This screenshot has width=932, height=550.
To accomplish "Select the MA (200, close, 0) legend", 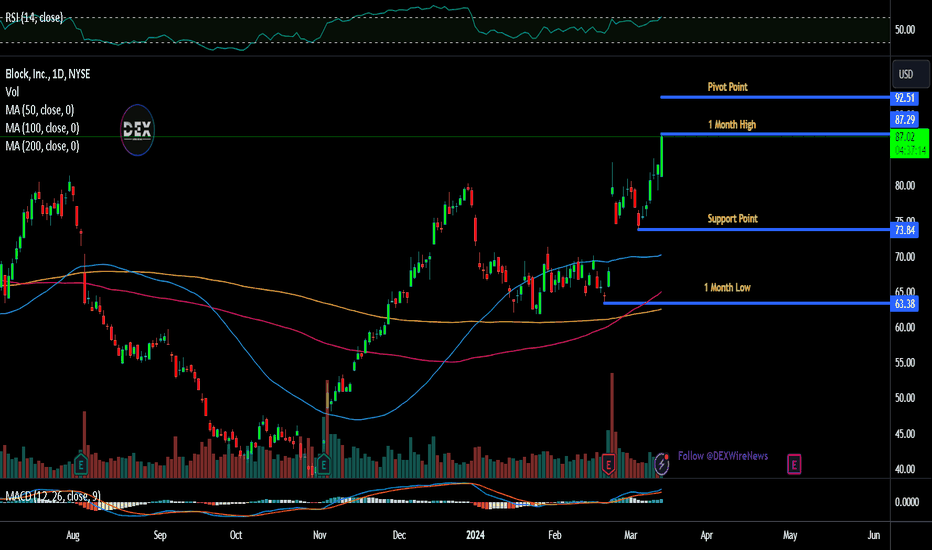I will click(x=42, y=146).
